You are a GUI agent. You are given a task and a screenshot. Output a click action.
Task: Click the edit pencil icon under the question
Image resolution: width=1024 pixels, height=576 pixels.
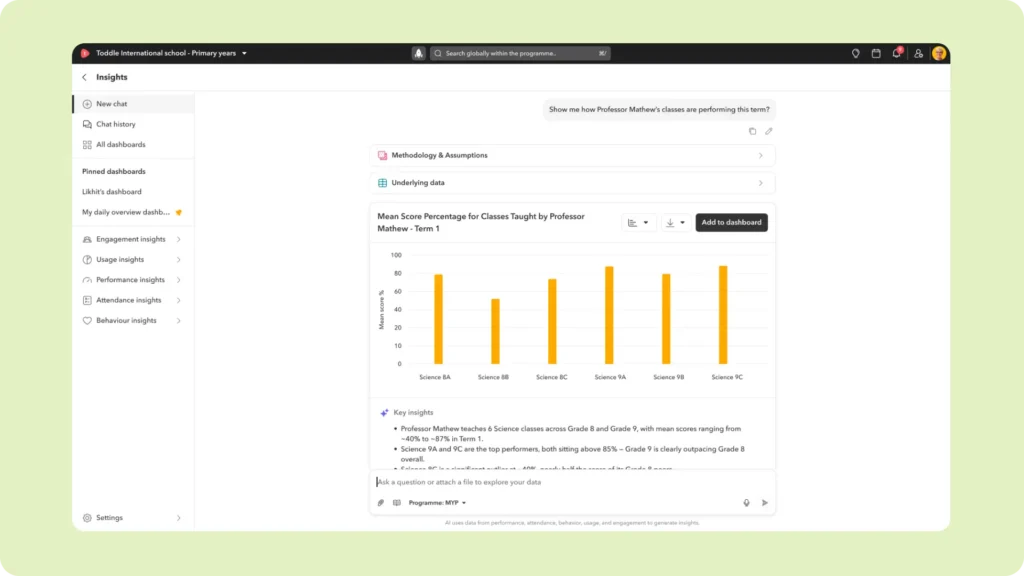point(769,131)
